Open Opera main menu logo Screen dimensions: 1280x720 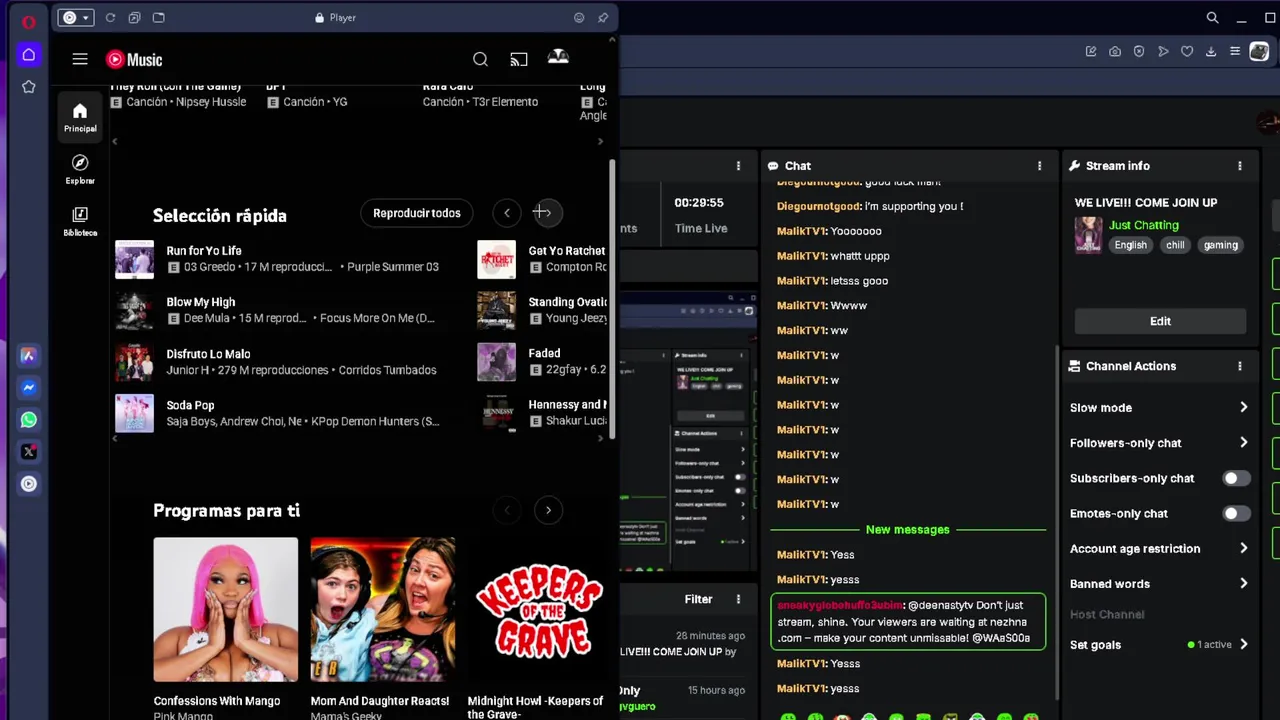[x=28, y=21]
